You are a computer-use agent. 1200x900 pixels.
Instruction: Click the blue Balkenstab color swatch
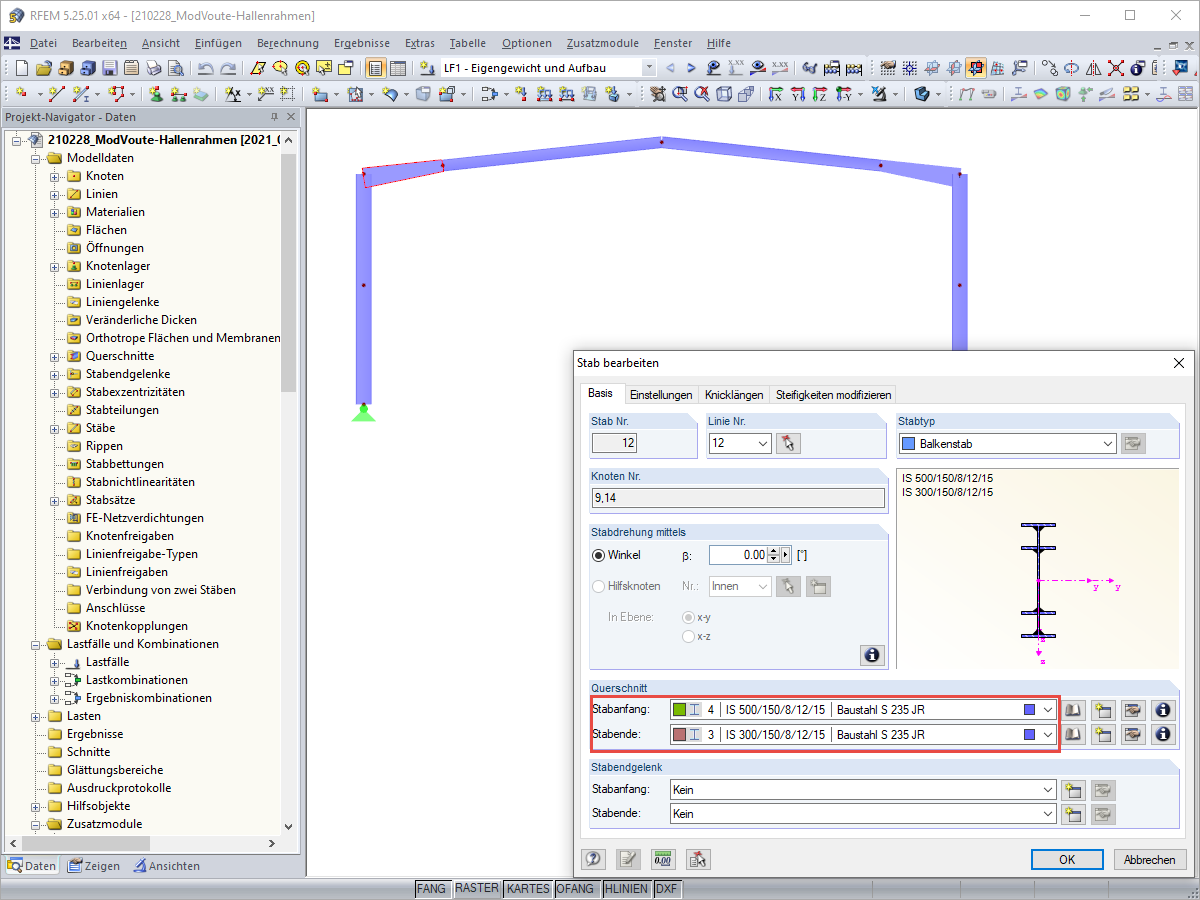click(x=908, y=443)
